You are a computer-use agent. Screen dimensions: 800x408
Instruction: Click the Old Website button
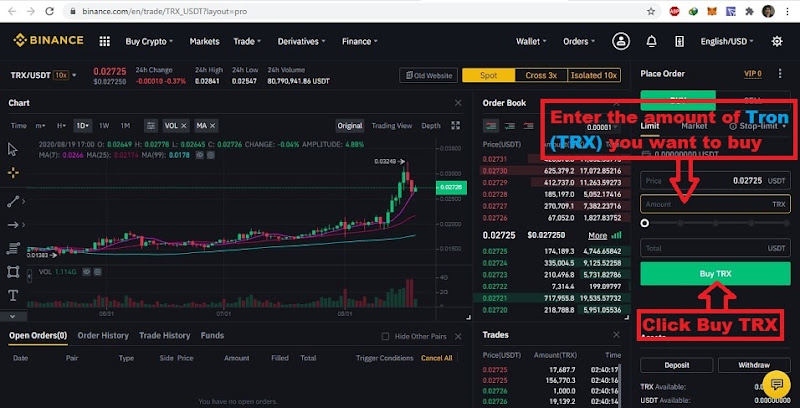[x=429, y=75]
